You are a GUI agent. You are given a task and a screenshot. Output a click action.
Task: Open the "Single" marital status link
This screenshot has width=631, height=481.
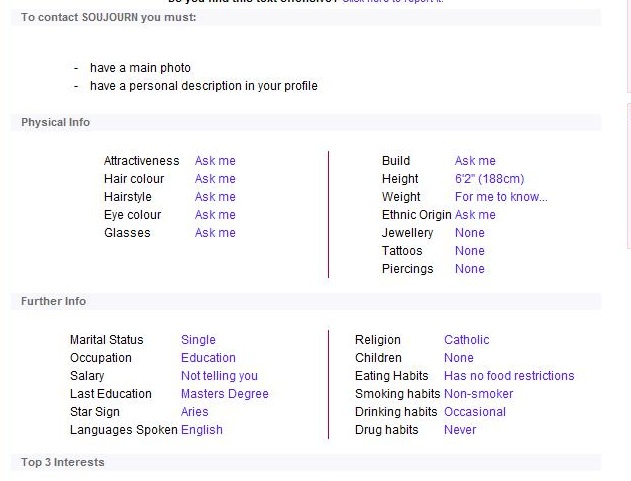point(198,340)
